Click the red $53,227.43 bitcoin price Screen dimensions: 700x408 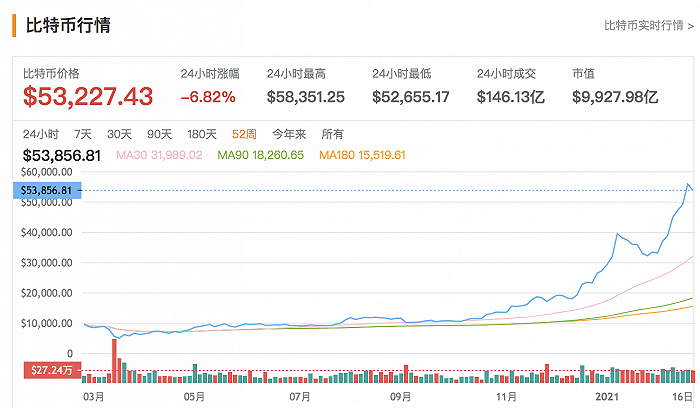[x=88, y=96]
